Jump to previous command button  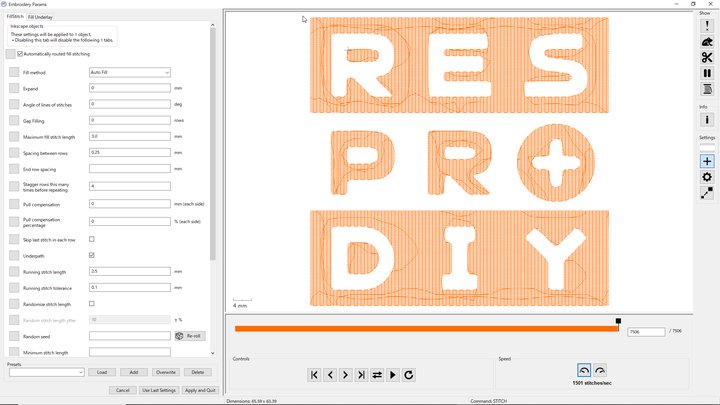(x=314, y=375)
